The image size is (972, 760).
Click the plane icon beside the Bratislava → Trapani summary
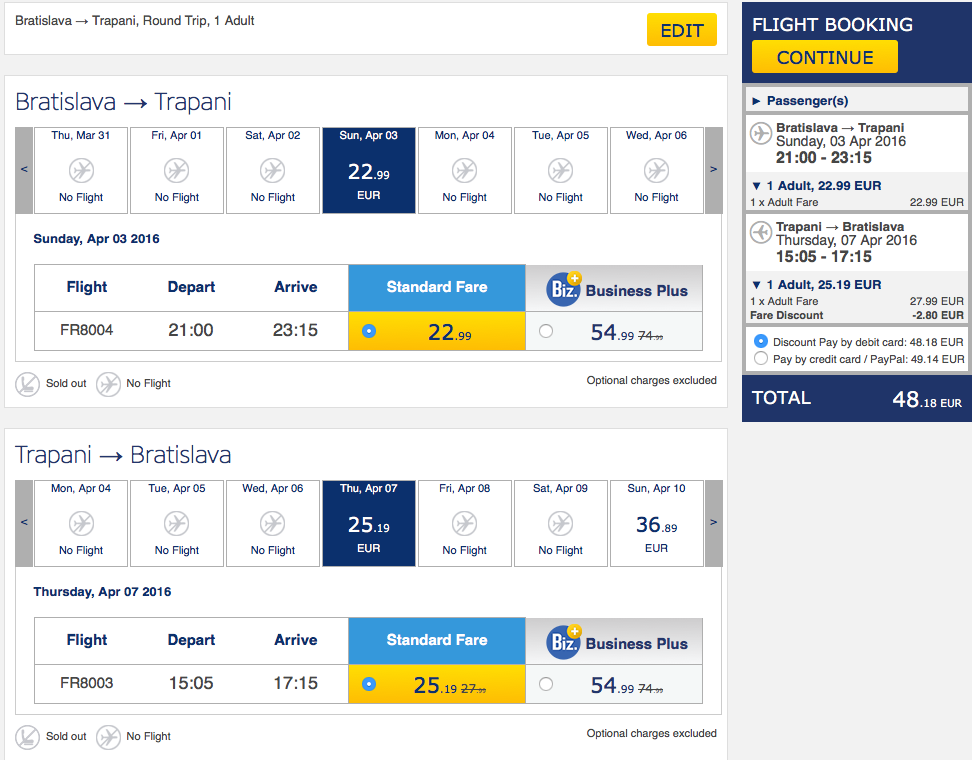point(761,133)
